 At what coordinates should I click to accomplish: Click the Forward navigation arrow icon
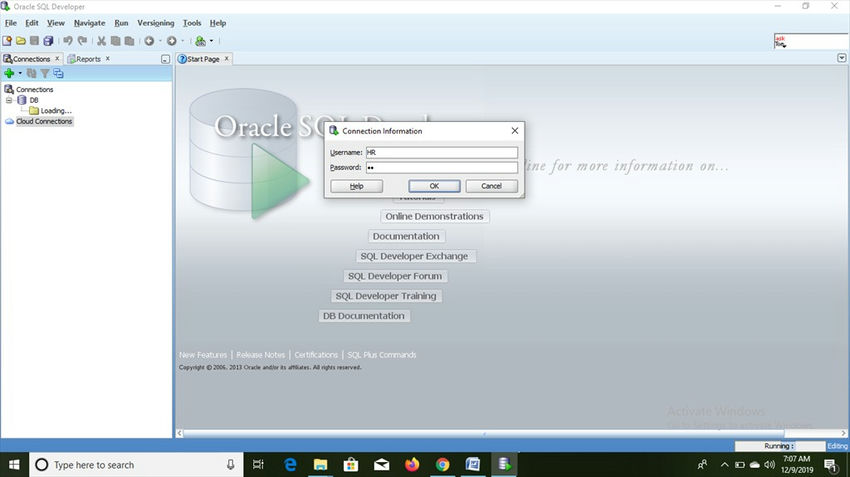(171, 41)
